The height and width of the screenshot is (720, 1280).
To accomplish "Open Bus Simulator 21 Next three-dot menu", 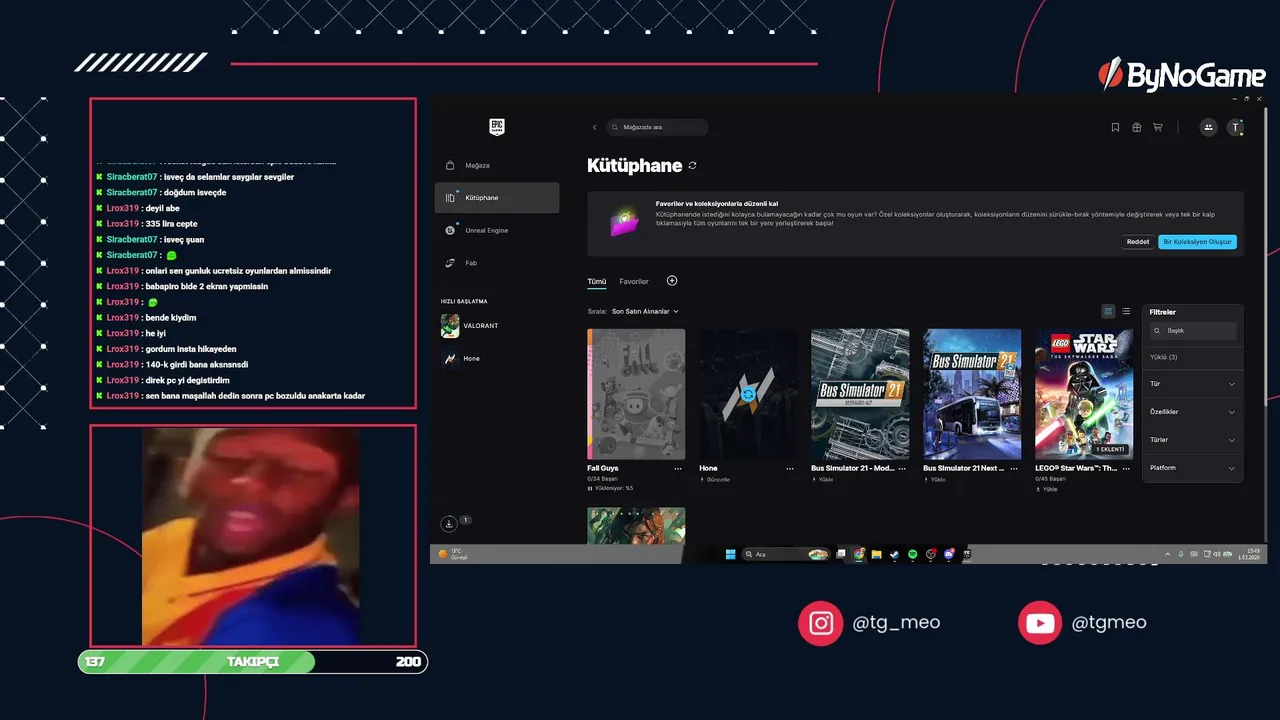I will (1014, 468).
